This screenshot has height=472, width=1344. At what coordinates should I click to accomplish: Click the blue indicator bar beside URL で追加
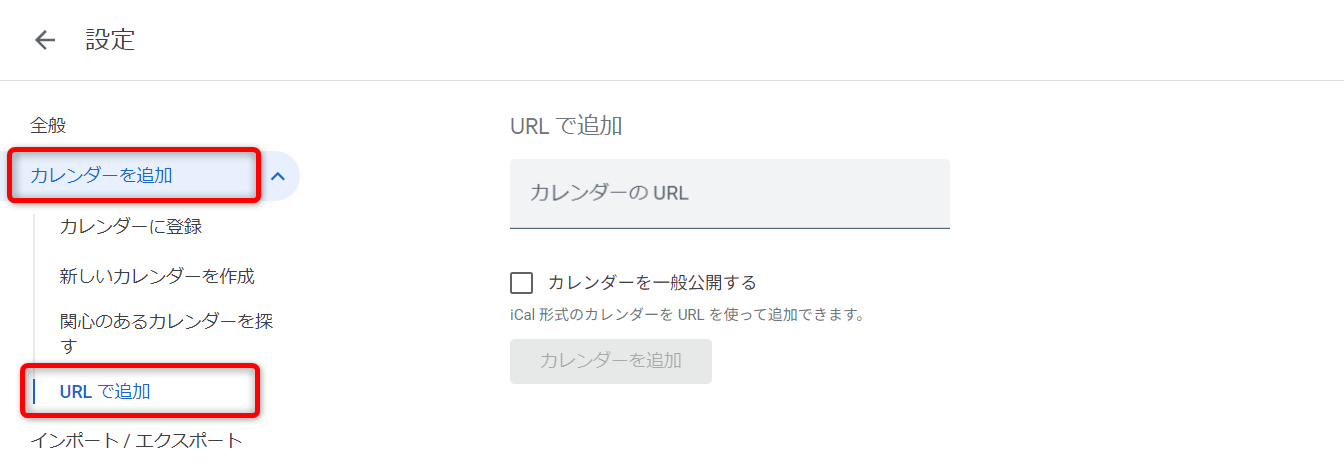(x=34, y=392)
